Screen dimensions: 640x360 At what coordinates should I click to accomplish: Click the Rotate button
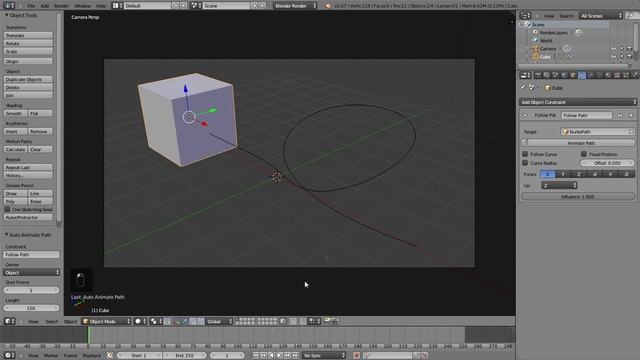tap(28, 43)
